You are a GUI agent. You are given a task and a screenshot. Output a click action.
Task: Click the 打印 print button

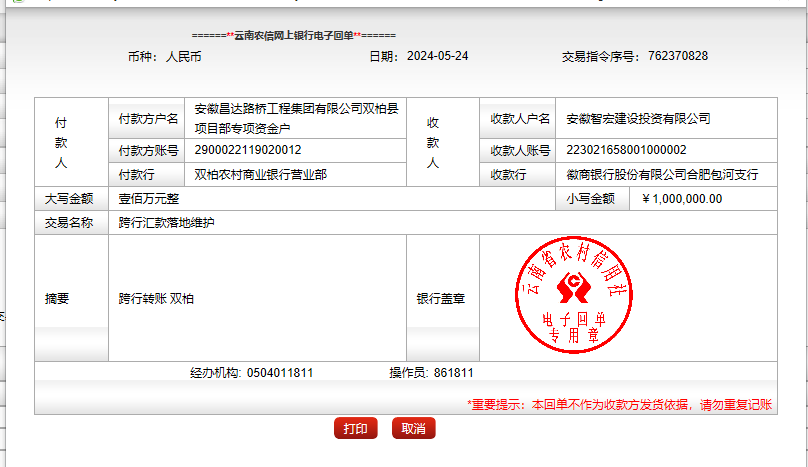355,429
